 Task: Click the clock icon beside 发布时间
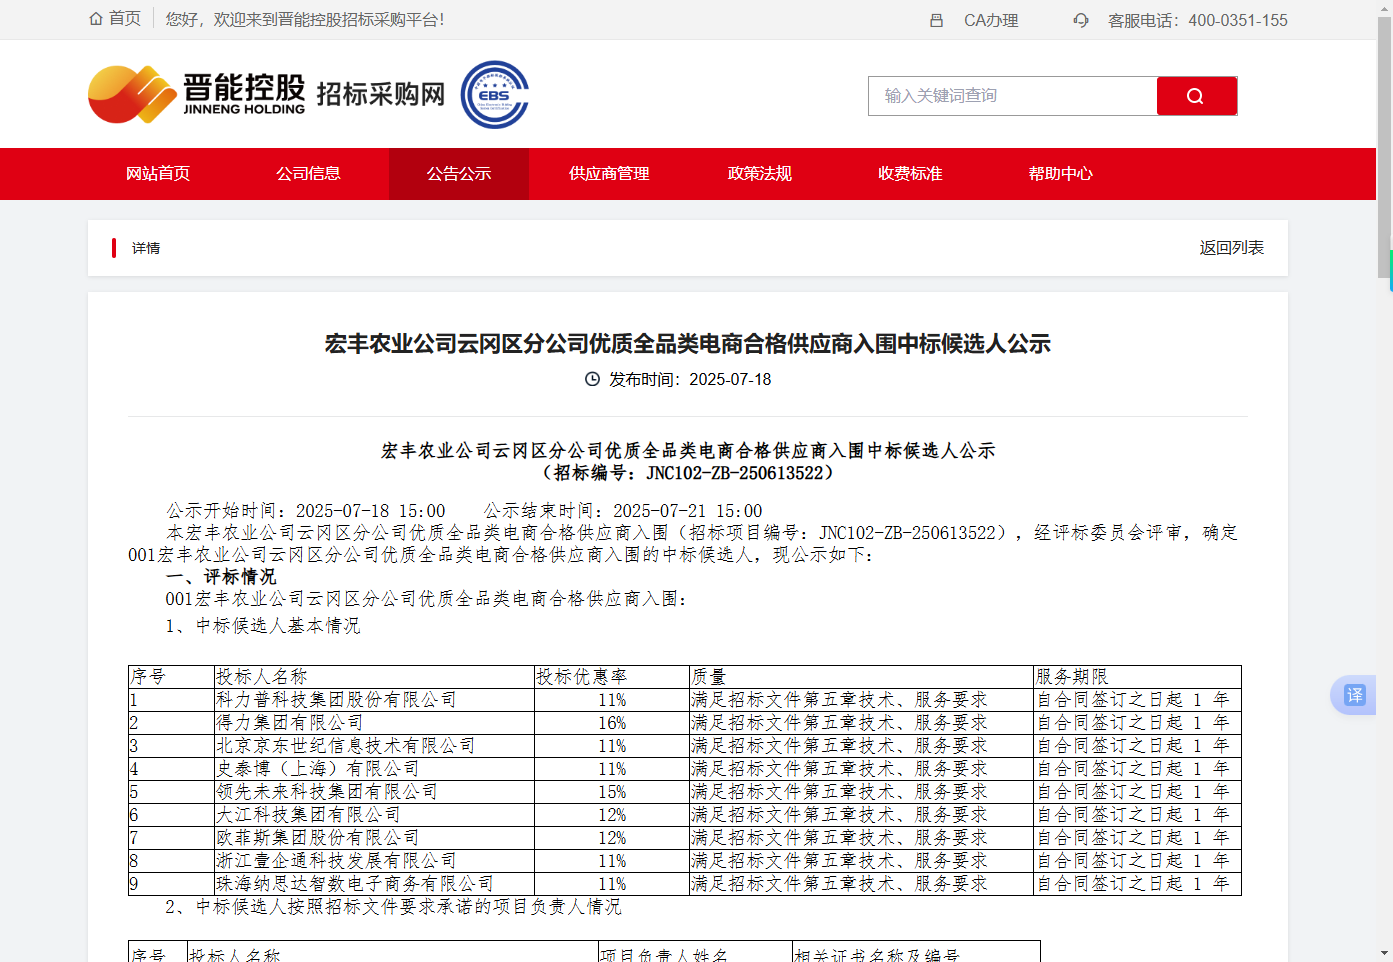592,379
